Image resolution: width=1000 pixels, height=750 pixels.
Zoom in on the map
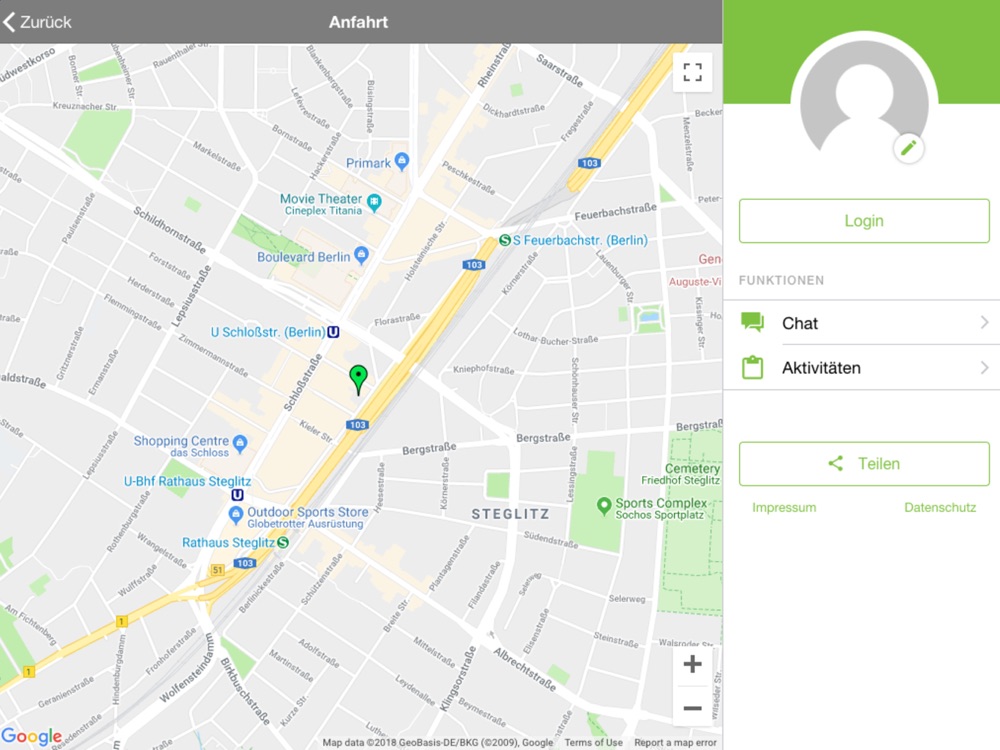tap(692, 665)
